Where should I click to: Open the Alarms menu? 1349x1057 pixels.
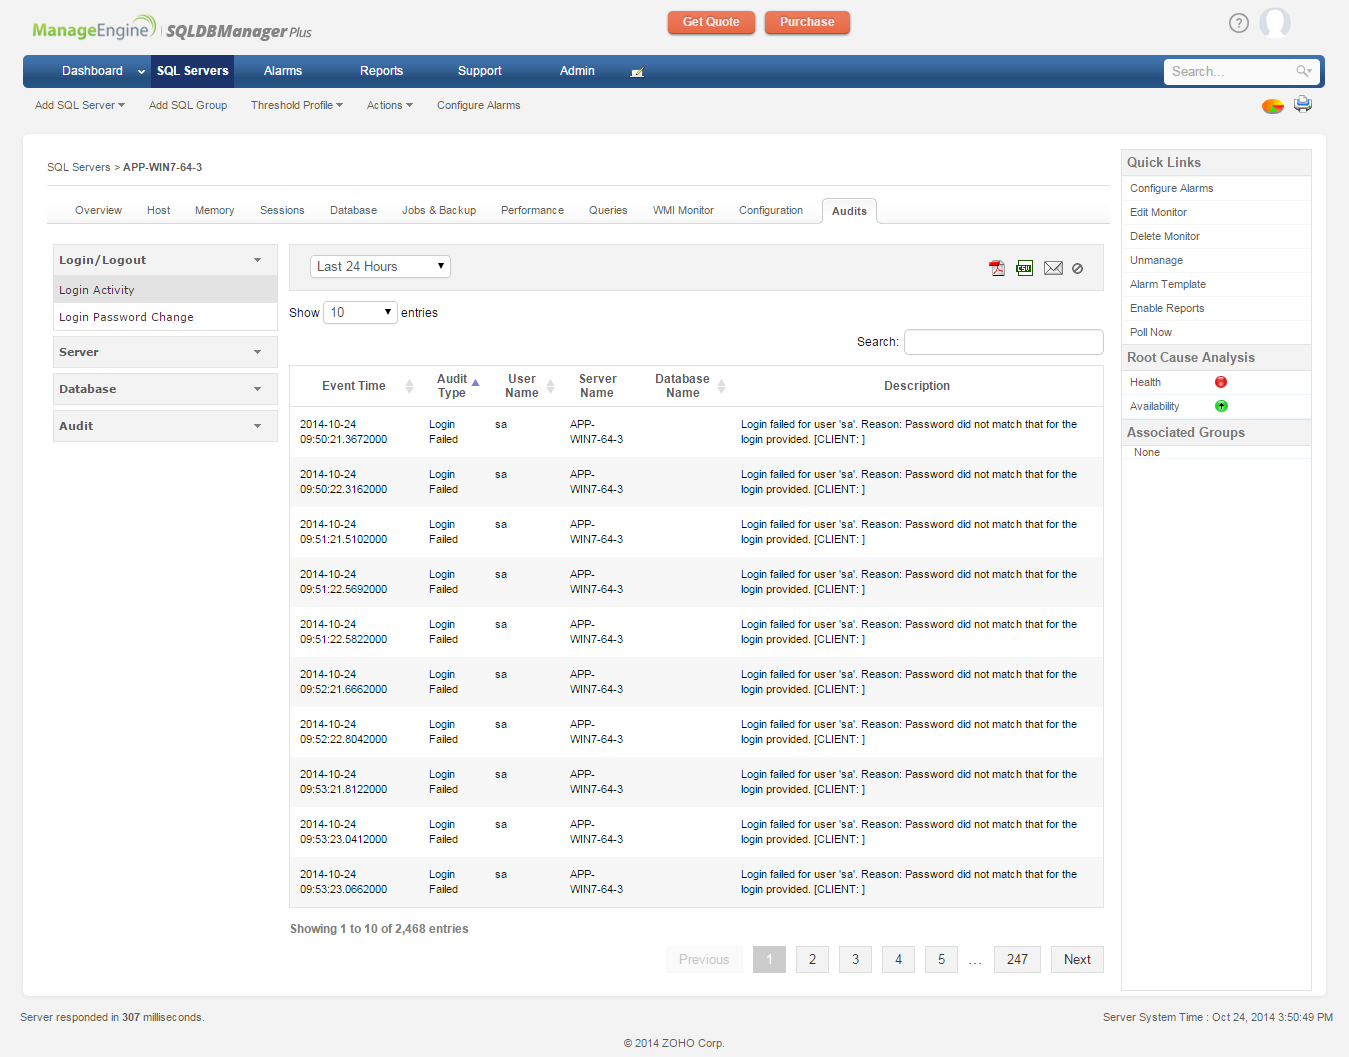tap(283, 71)
